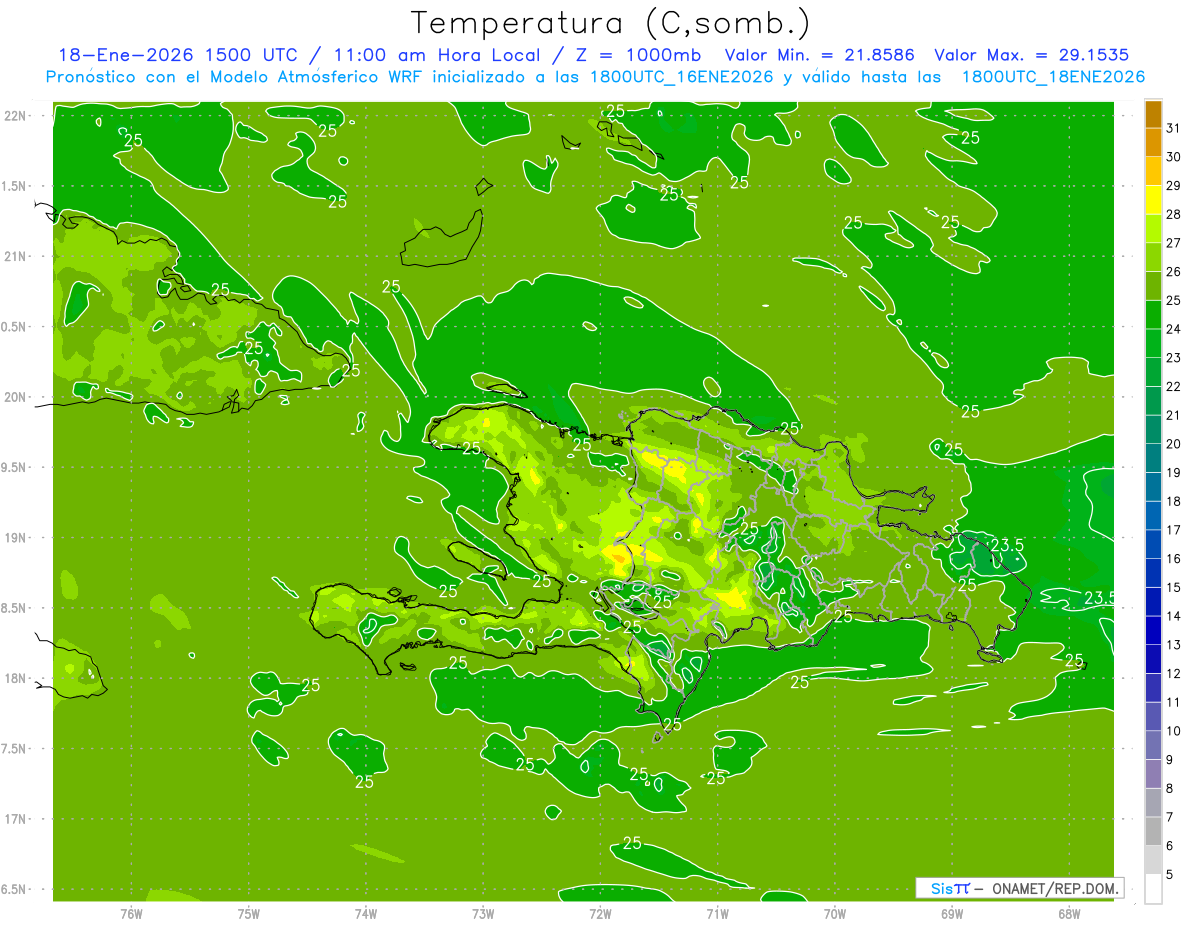Click the lime swatch between 27 and 28

1153,228
